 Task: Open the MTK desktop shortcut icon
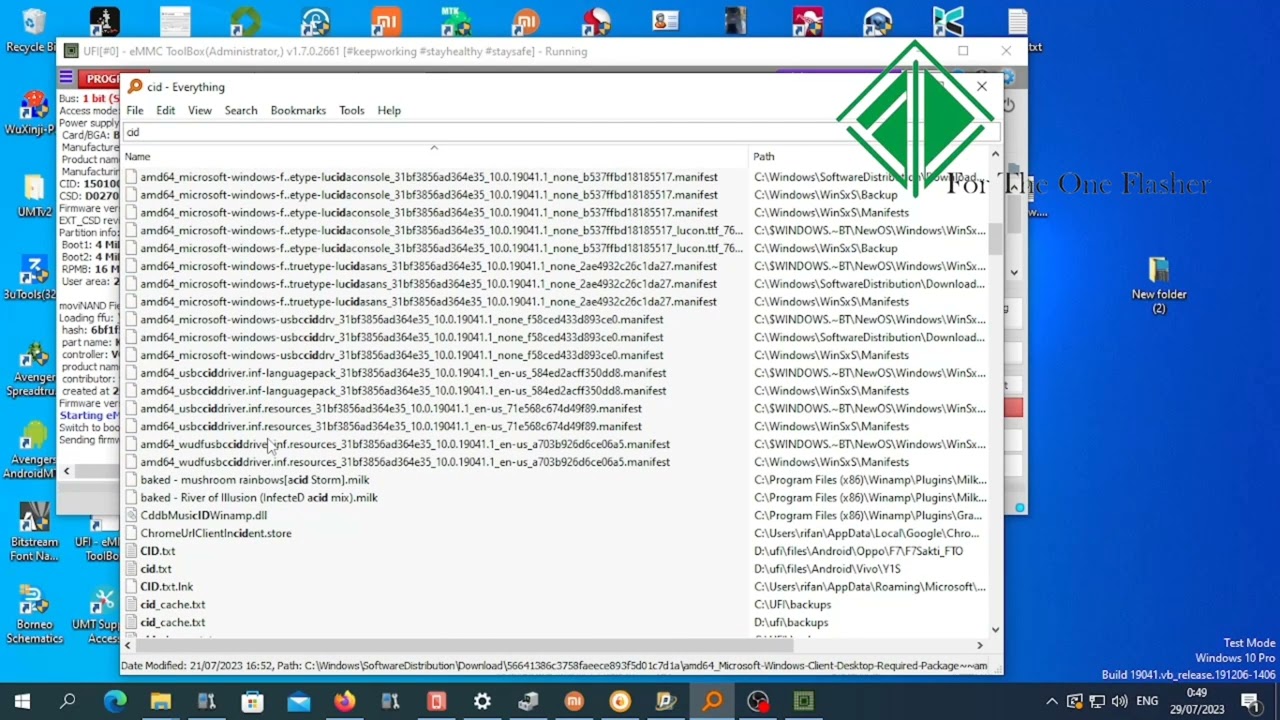(456, 20)
